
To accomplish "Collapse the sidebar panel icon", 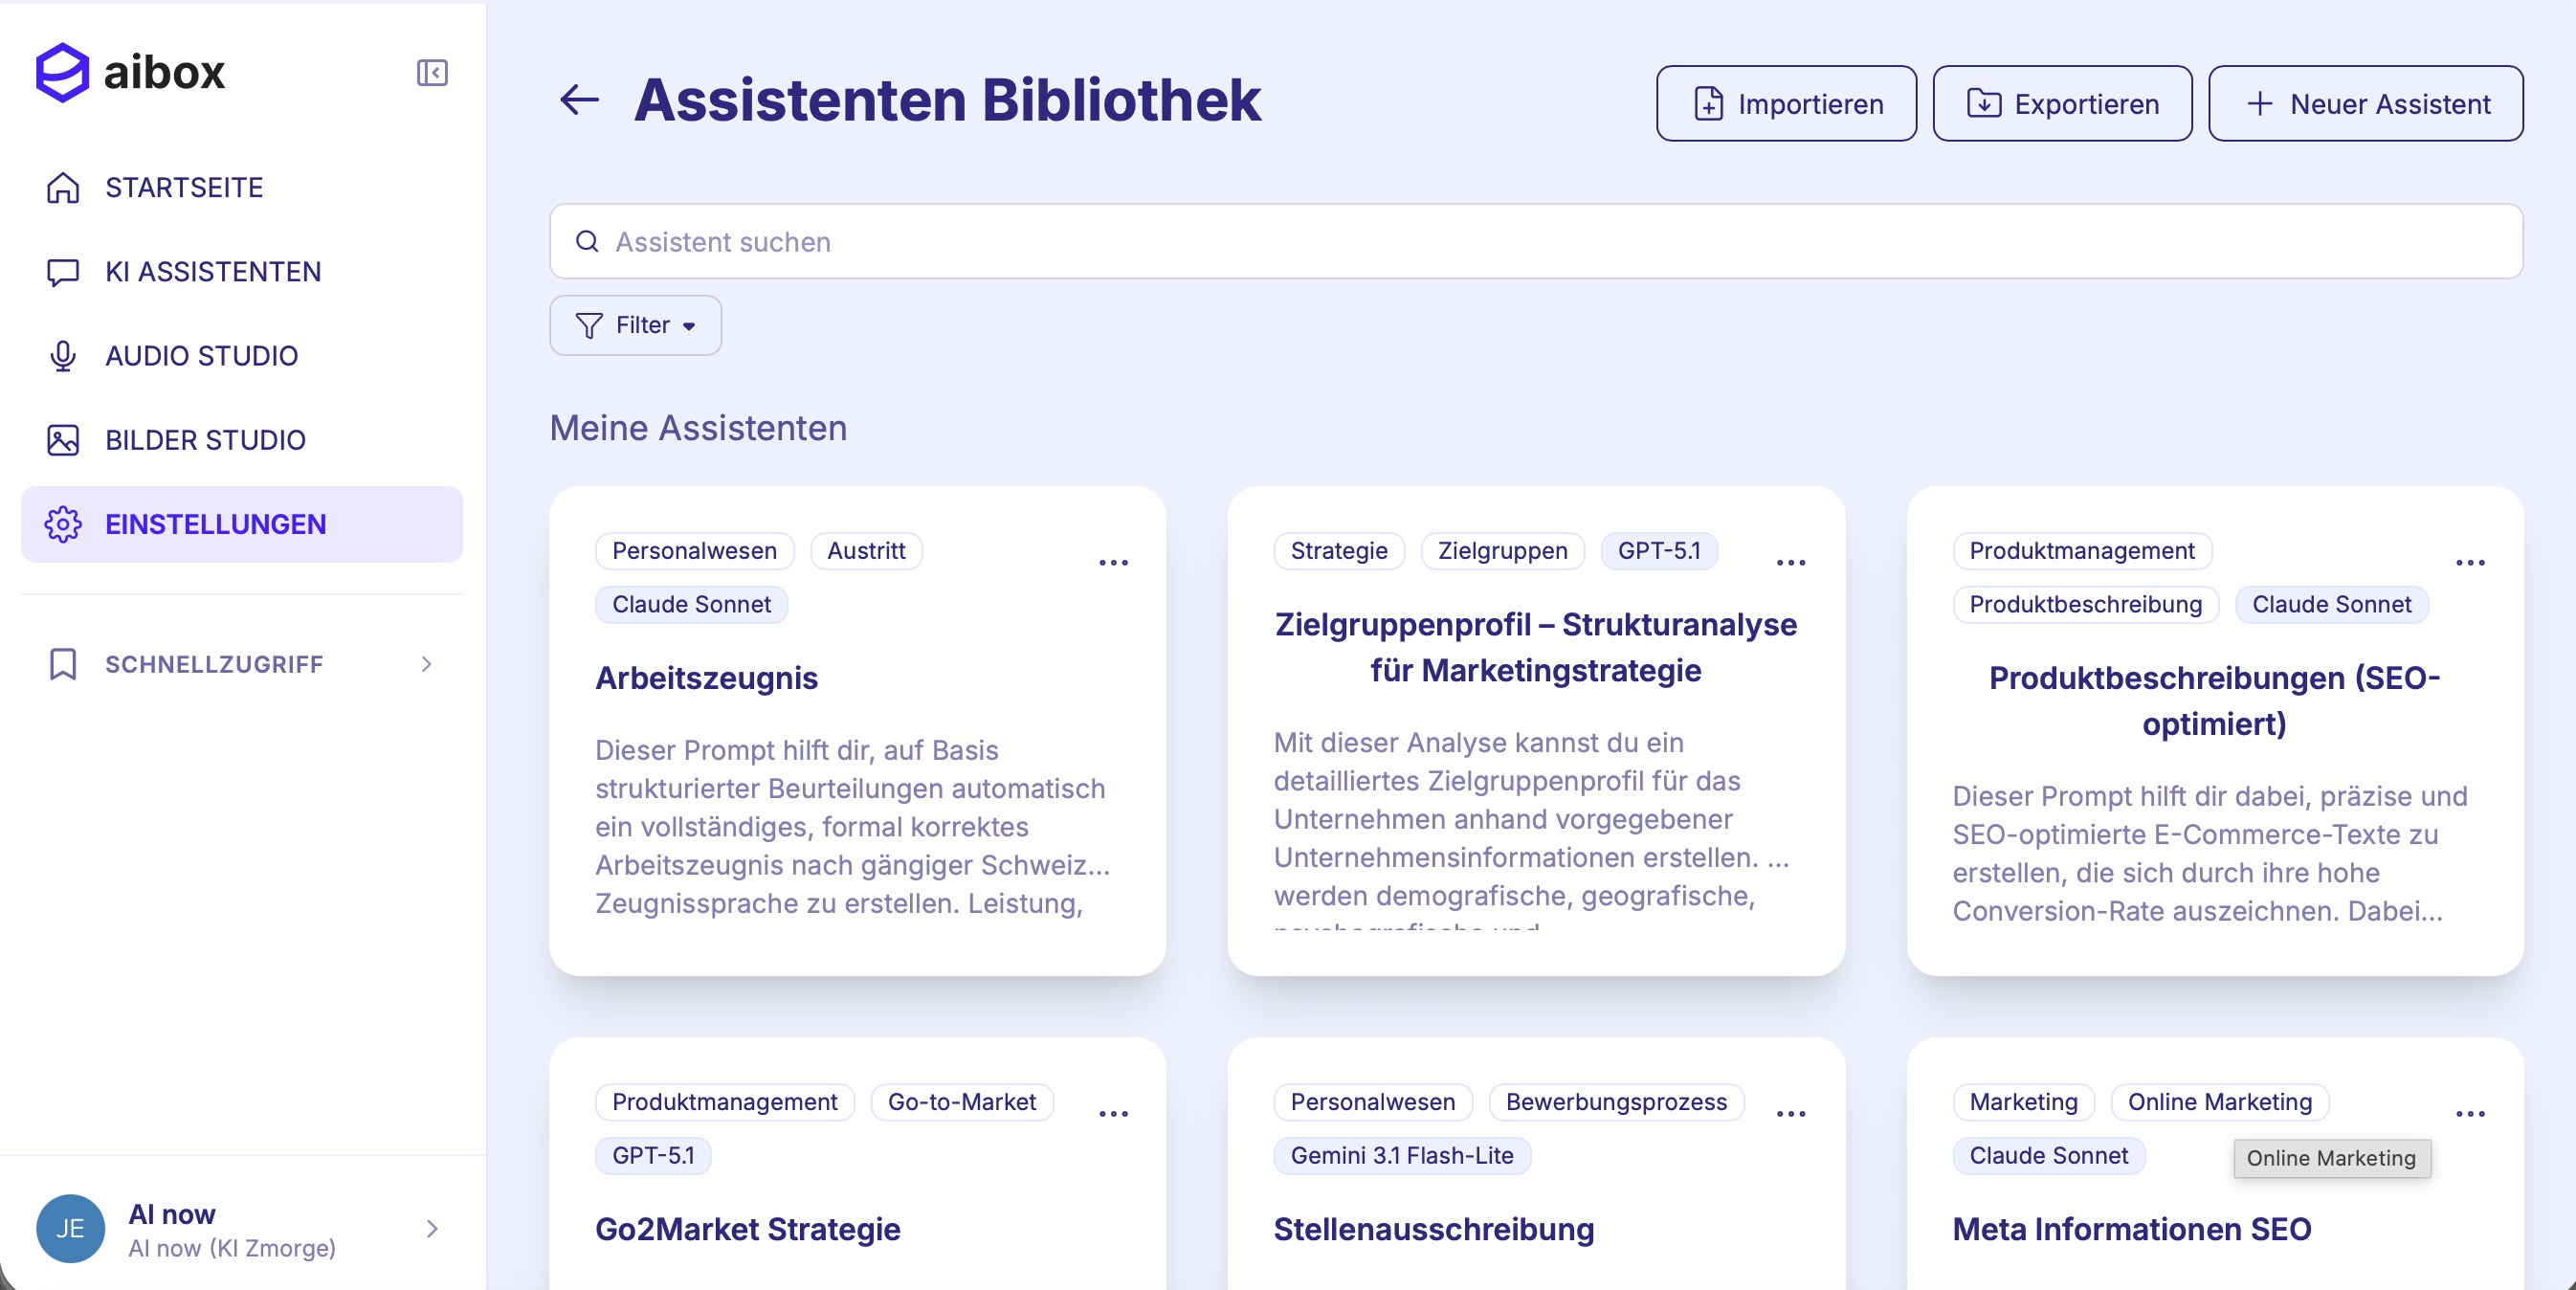I will tap(432, 73).
